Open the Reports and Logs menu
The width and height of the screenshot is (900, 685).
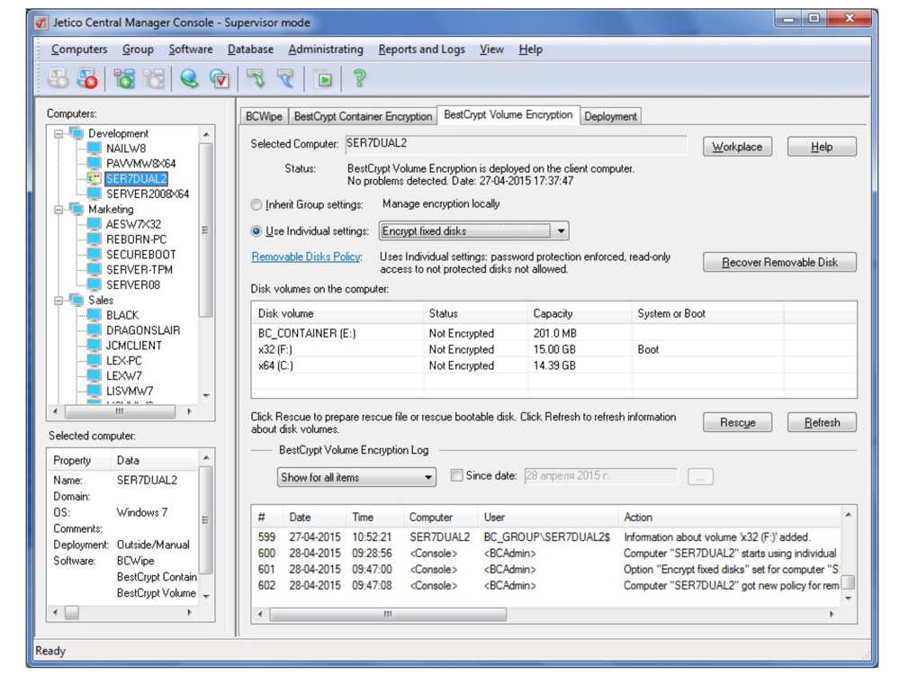421,49
